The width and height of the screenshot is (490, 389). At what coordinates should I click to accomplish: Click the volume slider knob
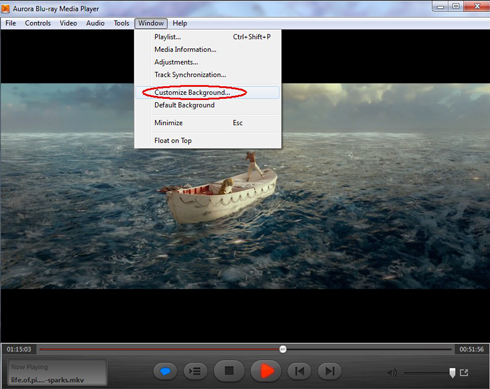click(452, 373)
